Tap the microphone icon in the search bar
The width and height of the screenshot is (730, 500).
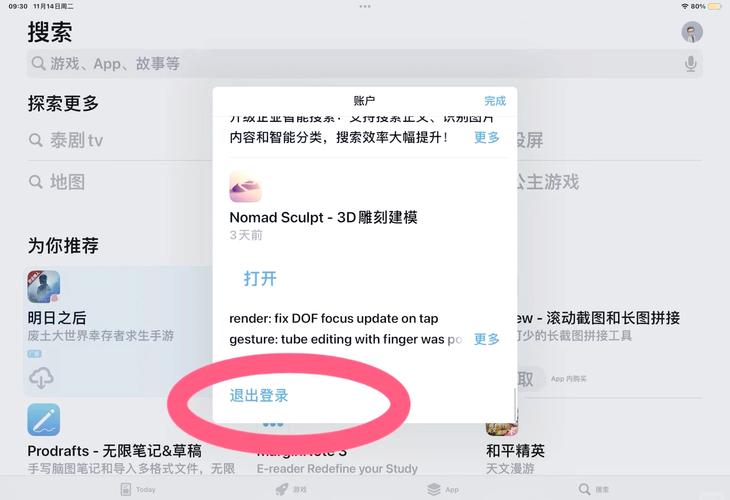click(690, 64)
